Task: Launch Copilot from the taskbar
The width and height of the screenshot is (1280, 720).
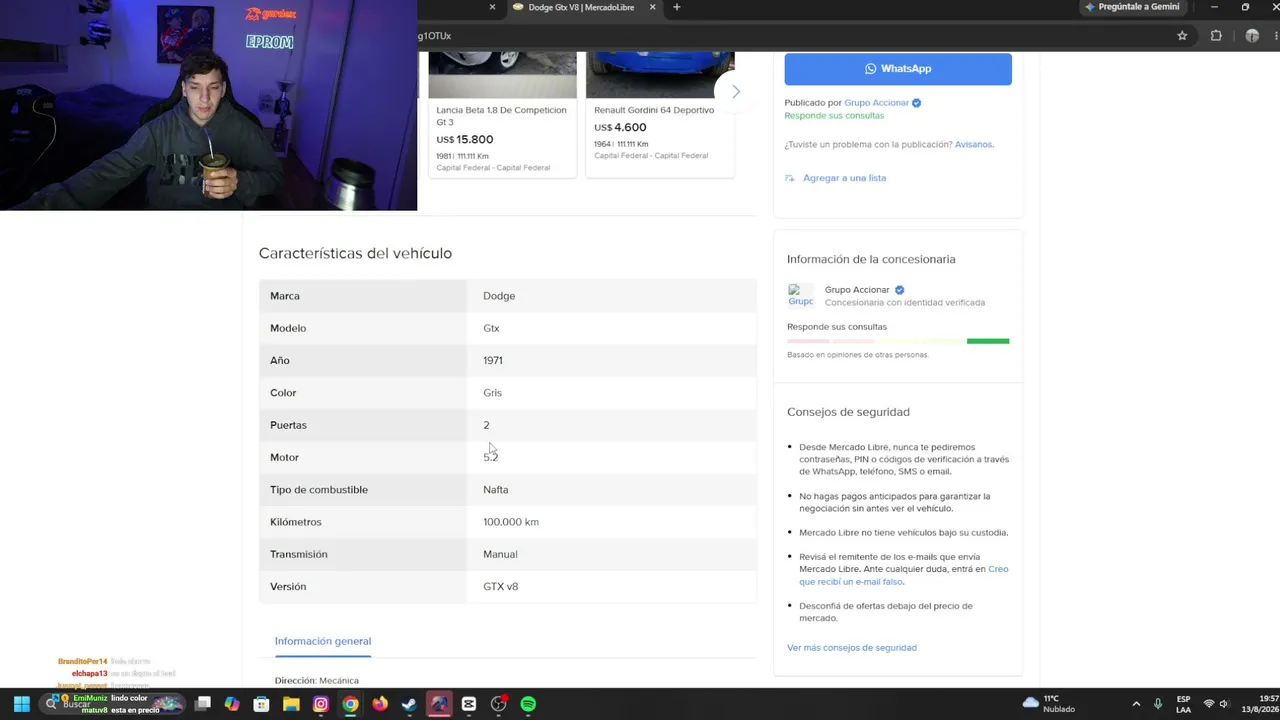Action: point(232,704)
